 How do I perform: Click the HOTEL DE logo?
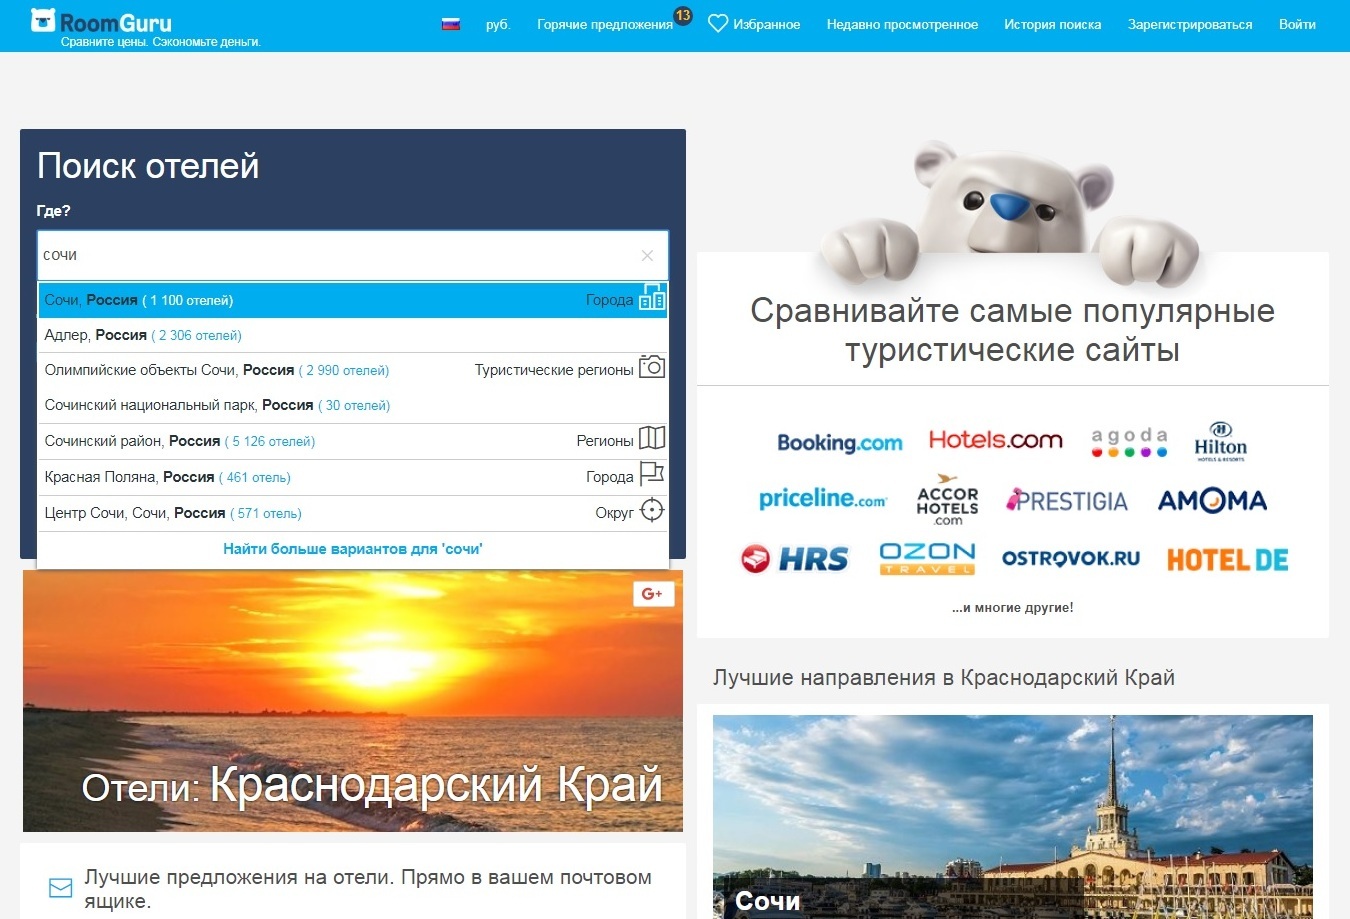click(x=1228, y=560)
